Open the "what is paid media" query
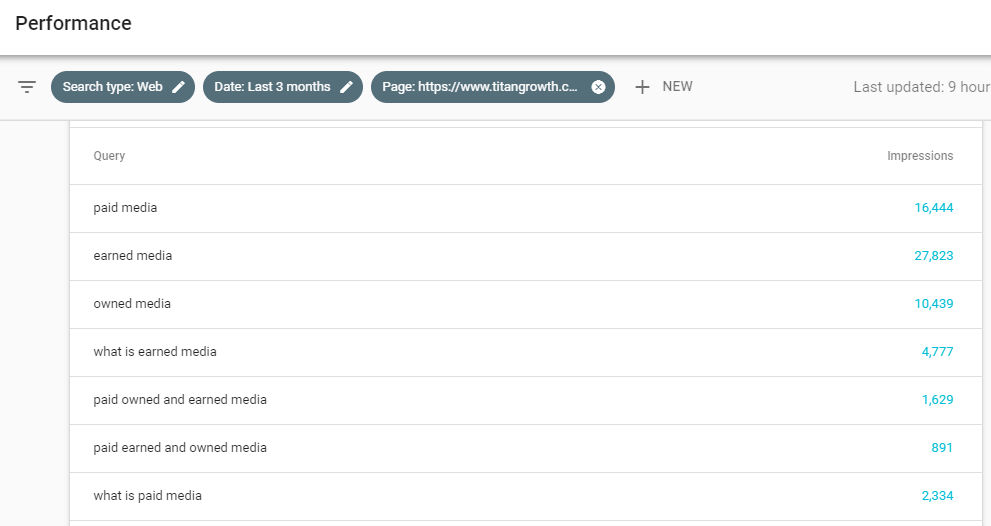Screen dimensions: 991x526 pos(148,496)
